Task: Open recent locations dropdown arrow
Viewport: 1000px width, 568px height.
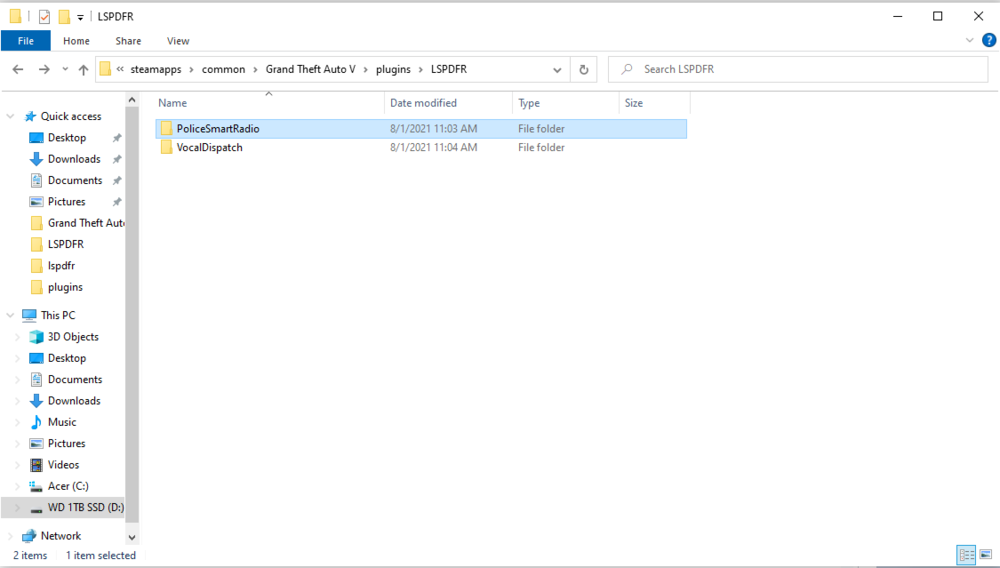Action: pyautogui.click(x=65, y=69)
